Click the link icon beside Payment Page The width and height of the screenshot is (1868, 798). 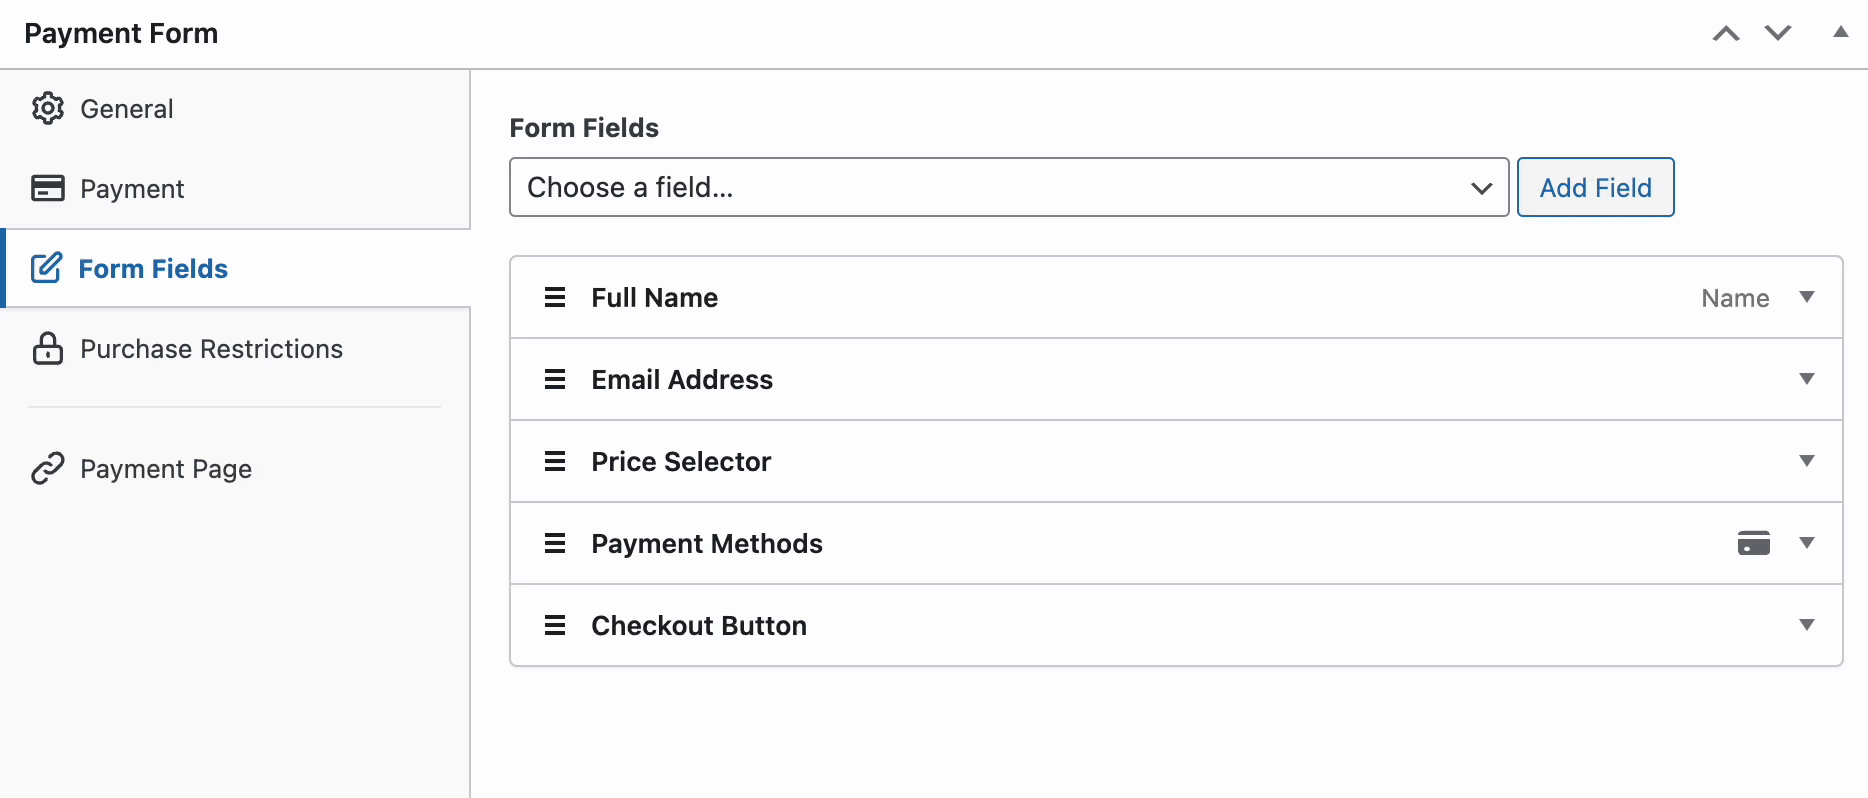point(47,468)
